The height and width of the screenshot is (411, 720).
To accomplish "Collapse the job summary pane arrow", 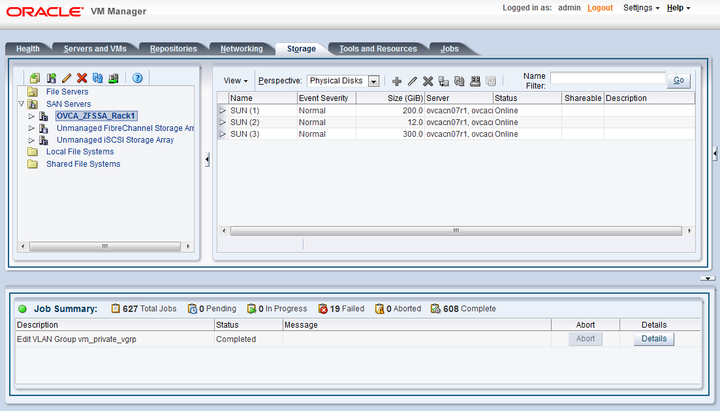I will coord(708,278).
